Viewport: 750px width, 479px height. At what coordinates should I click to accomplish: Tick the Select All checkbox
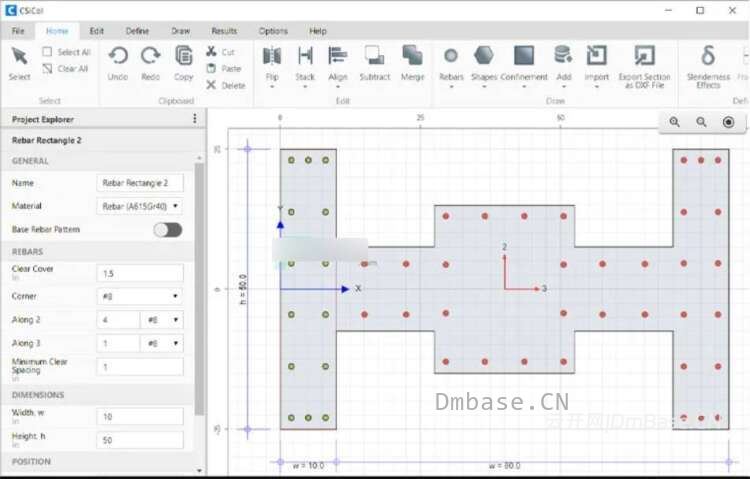point(47,52)
